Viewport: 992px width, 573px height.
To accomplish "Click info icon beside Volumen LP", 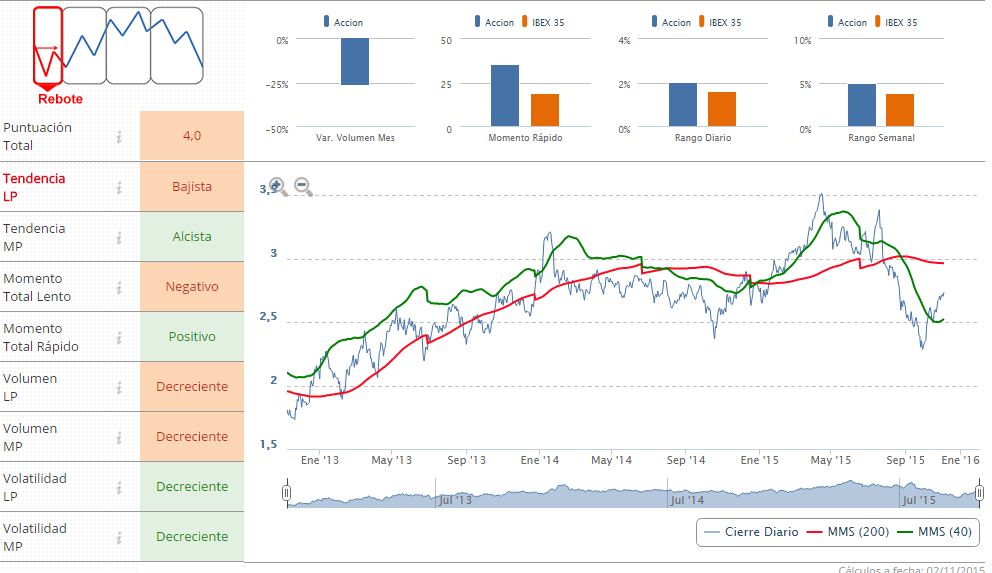I will coord(119,387).
